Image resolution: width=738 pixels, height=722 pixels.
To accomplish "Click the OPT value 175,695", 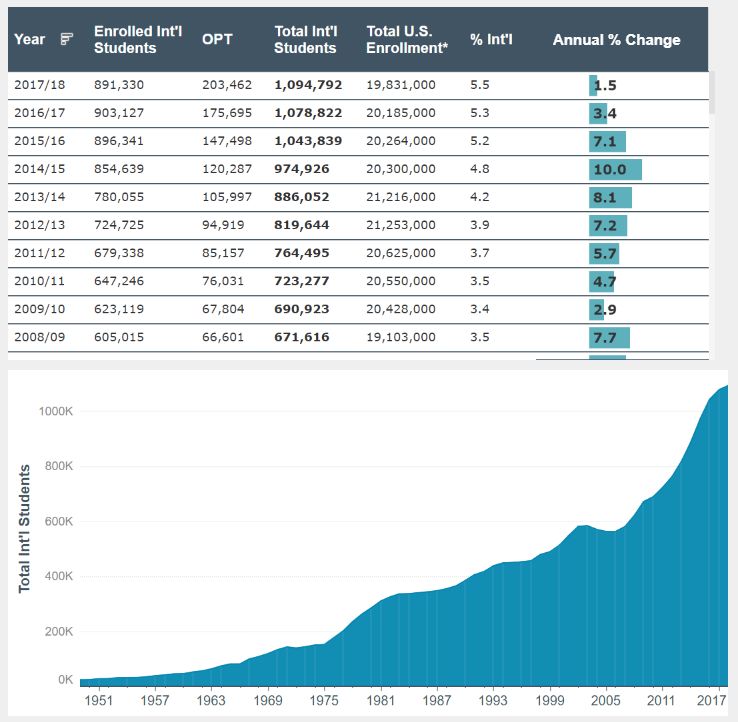I will (x=227, y=113).
